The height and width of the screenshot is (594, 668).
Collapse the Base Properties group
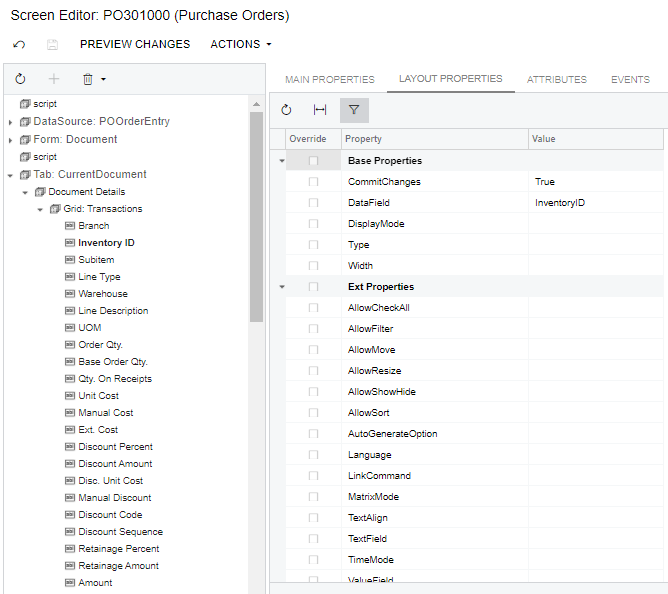pos(281,161)
